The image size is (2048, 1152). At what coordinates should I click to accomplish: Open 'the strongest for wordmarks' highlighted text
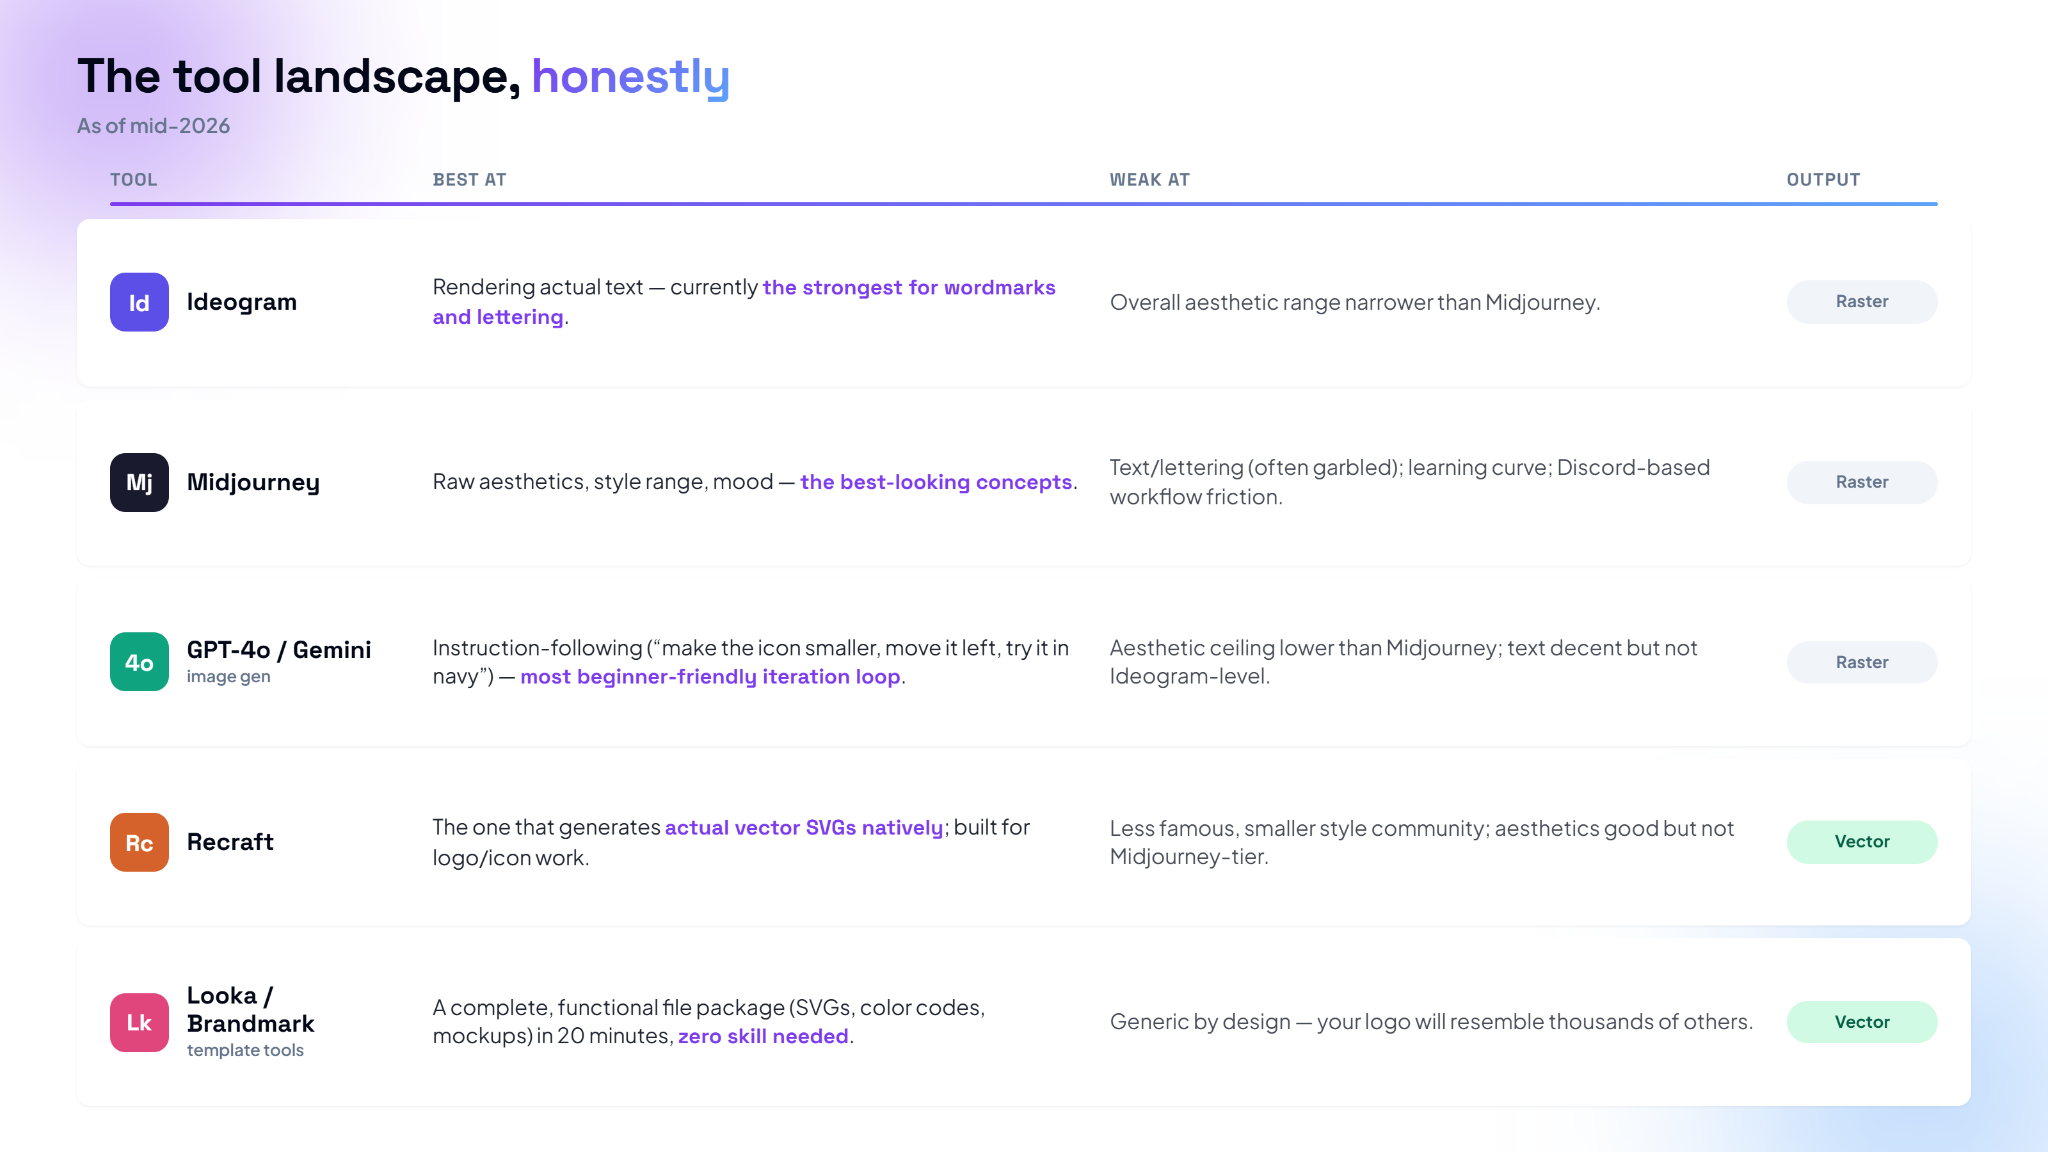(909, 288)
